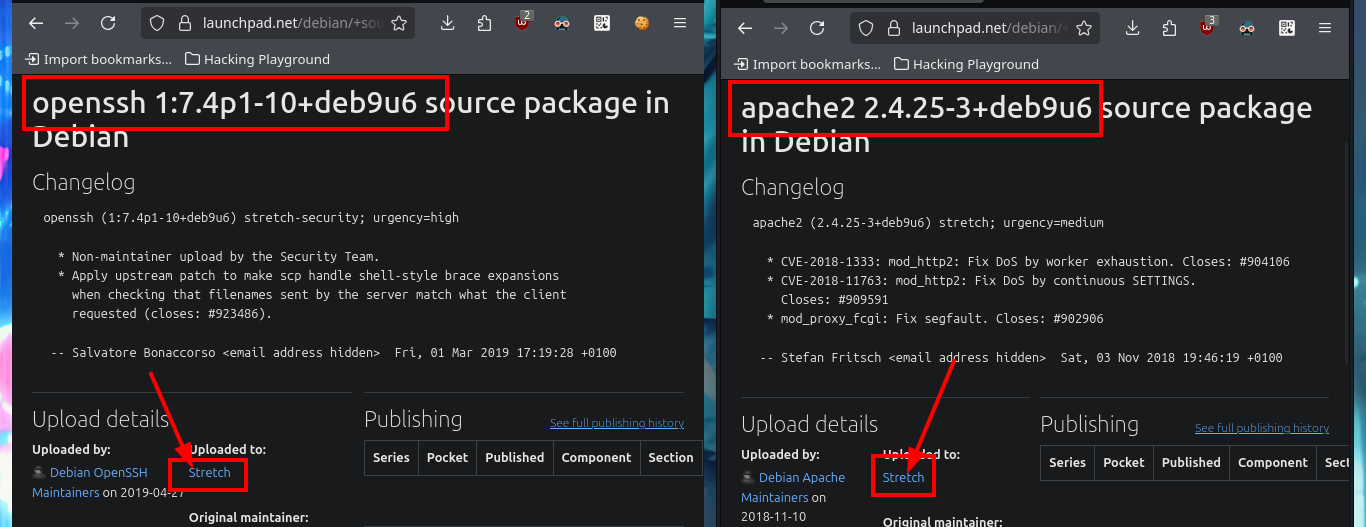Image resolution: width=1366 pixels, height=527 pixels.
Task: Open the cookie extension icon in left window
Action: coord(641,23)
